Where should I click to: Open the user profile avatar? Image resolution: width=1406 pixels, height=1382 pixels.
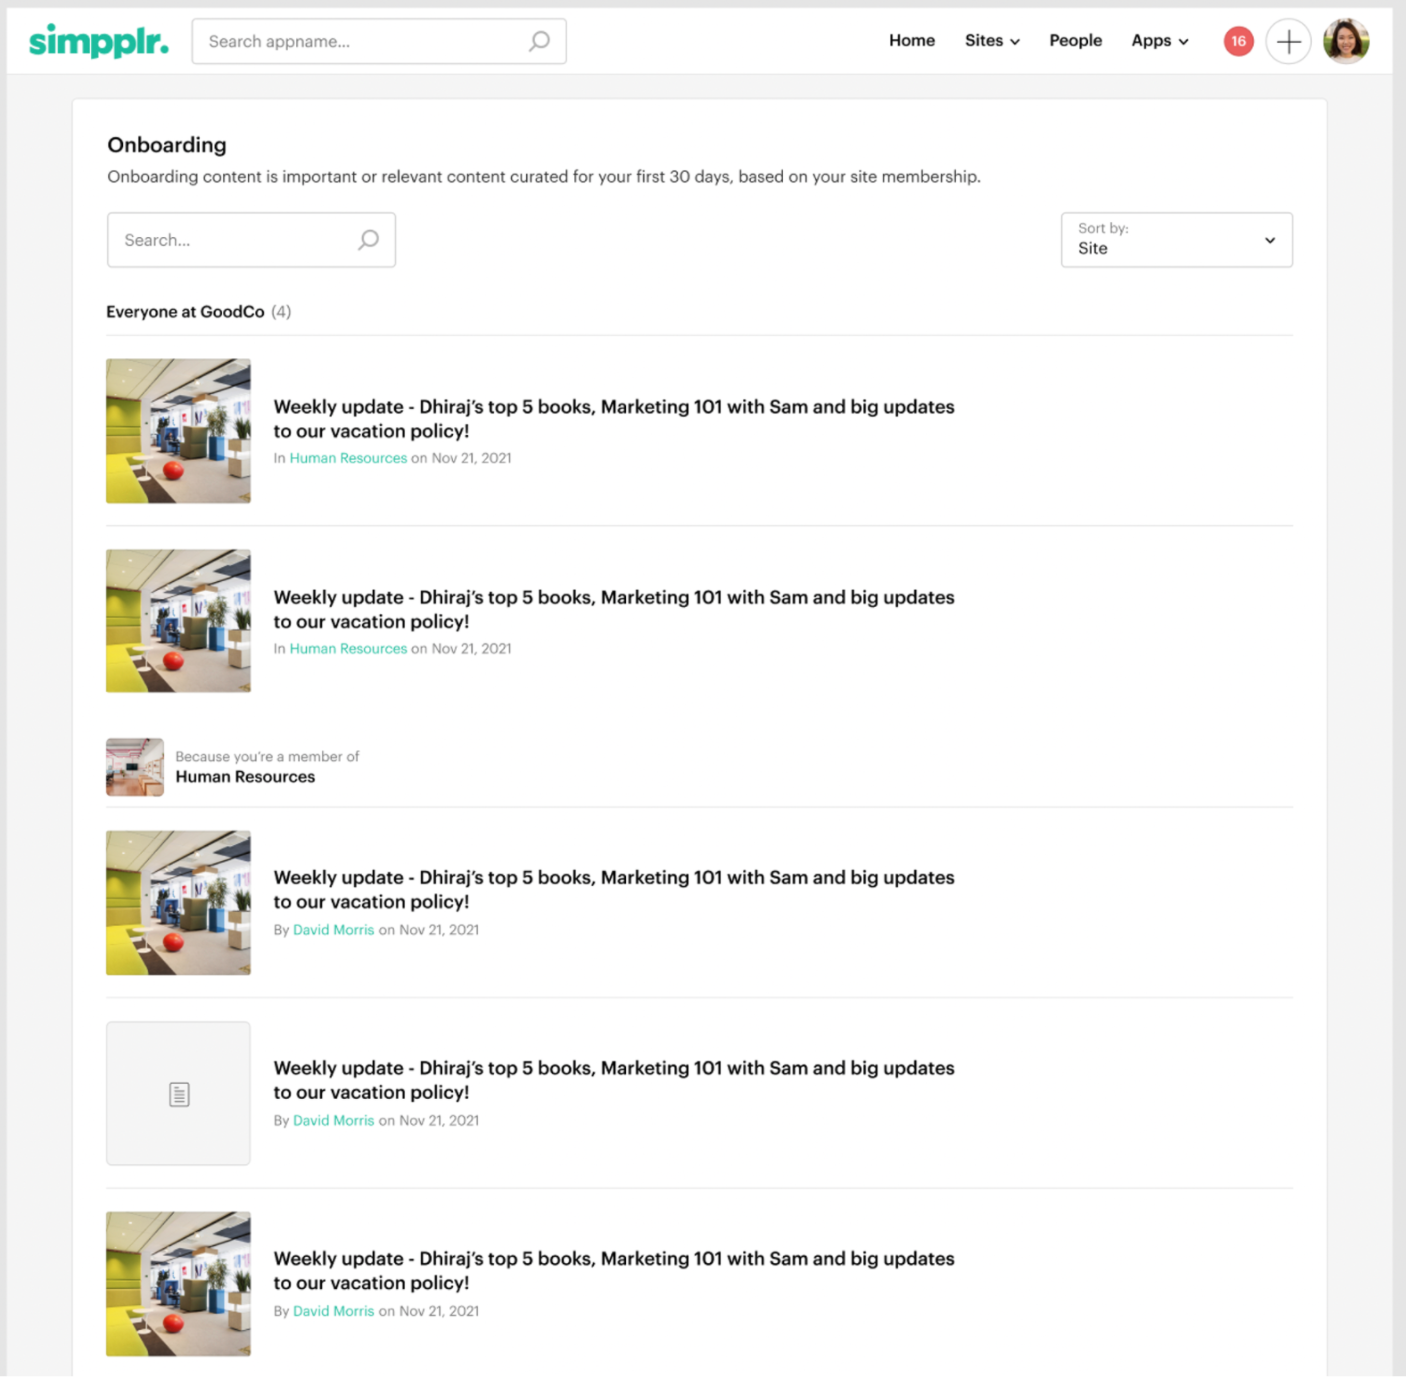[1345, 41]
